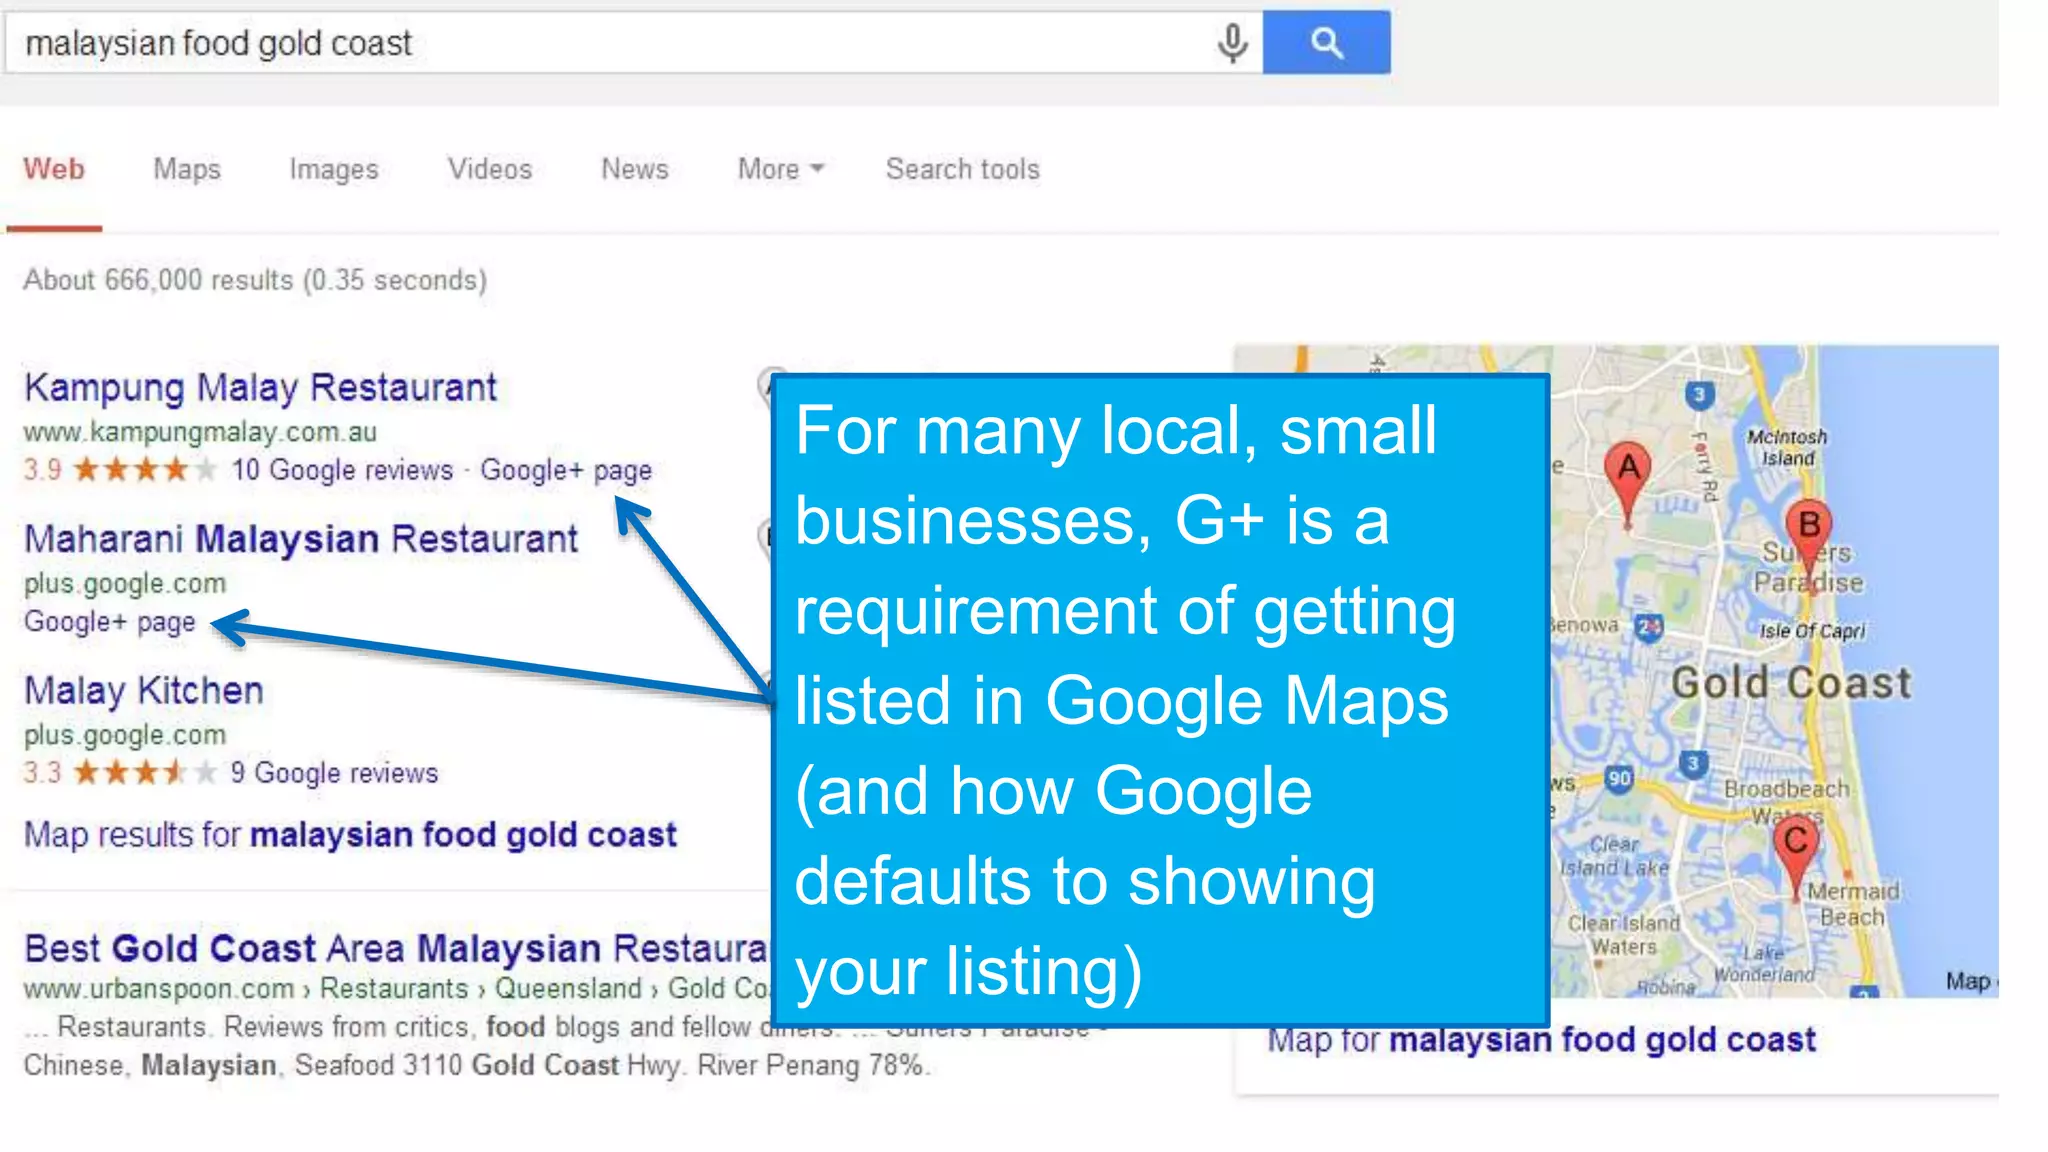Screen dimensions: 2048x1152
Task: Click plus.google.com under Maharani Malaysian Restaurant
Action: 125,584
